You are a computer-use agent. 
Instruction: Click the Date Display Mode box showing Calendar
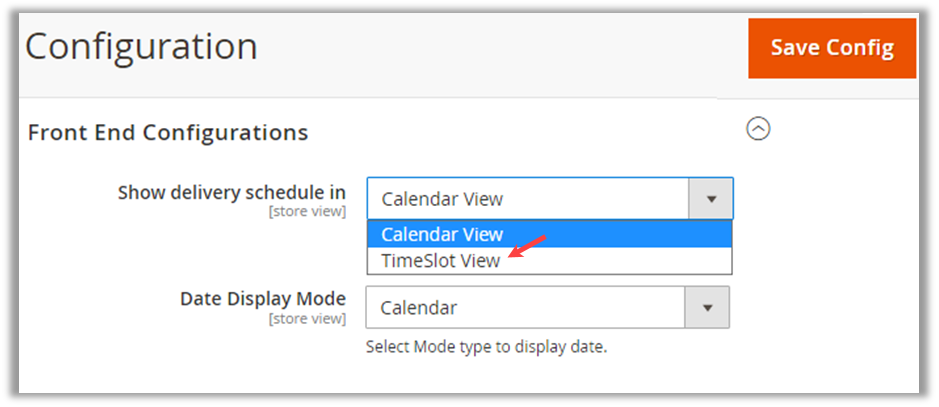pos(525,308)
